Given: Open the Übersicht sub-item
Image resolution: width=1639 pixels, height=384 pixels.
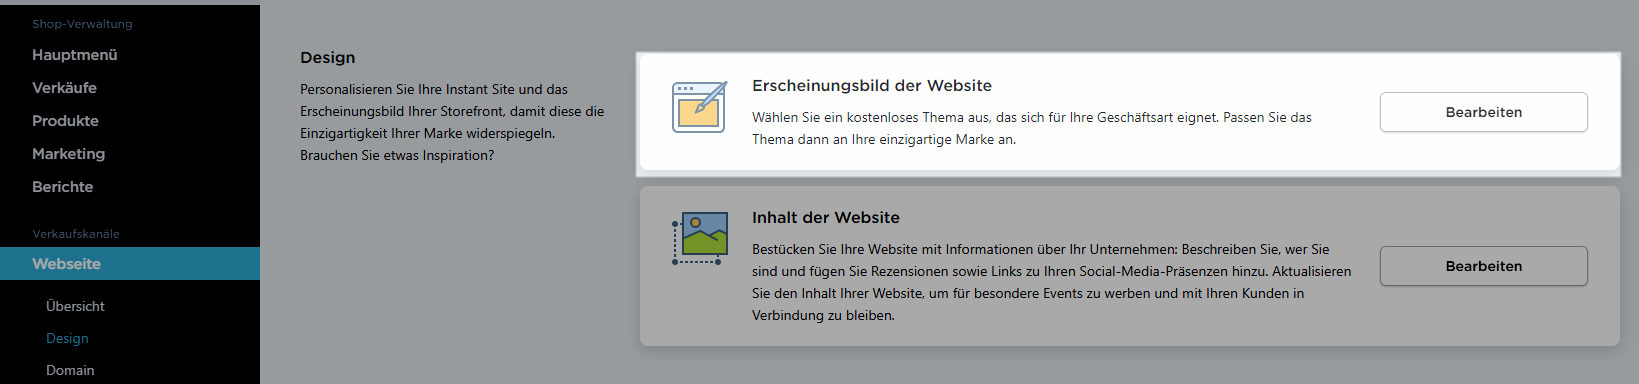Looking at the screenshot, I should coord(75,306).
